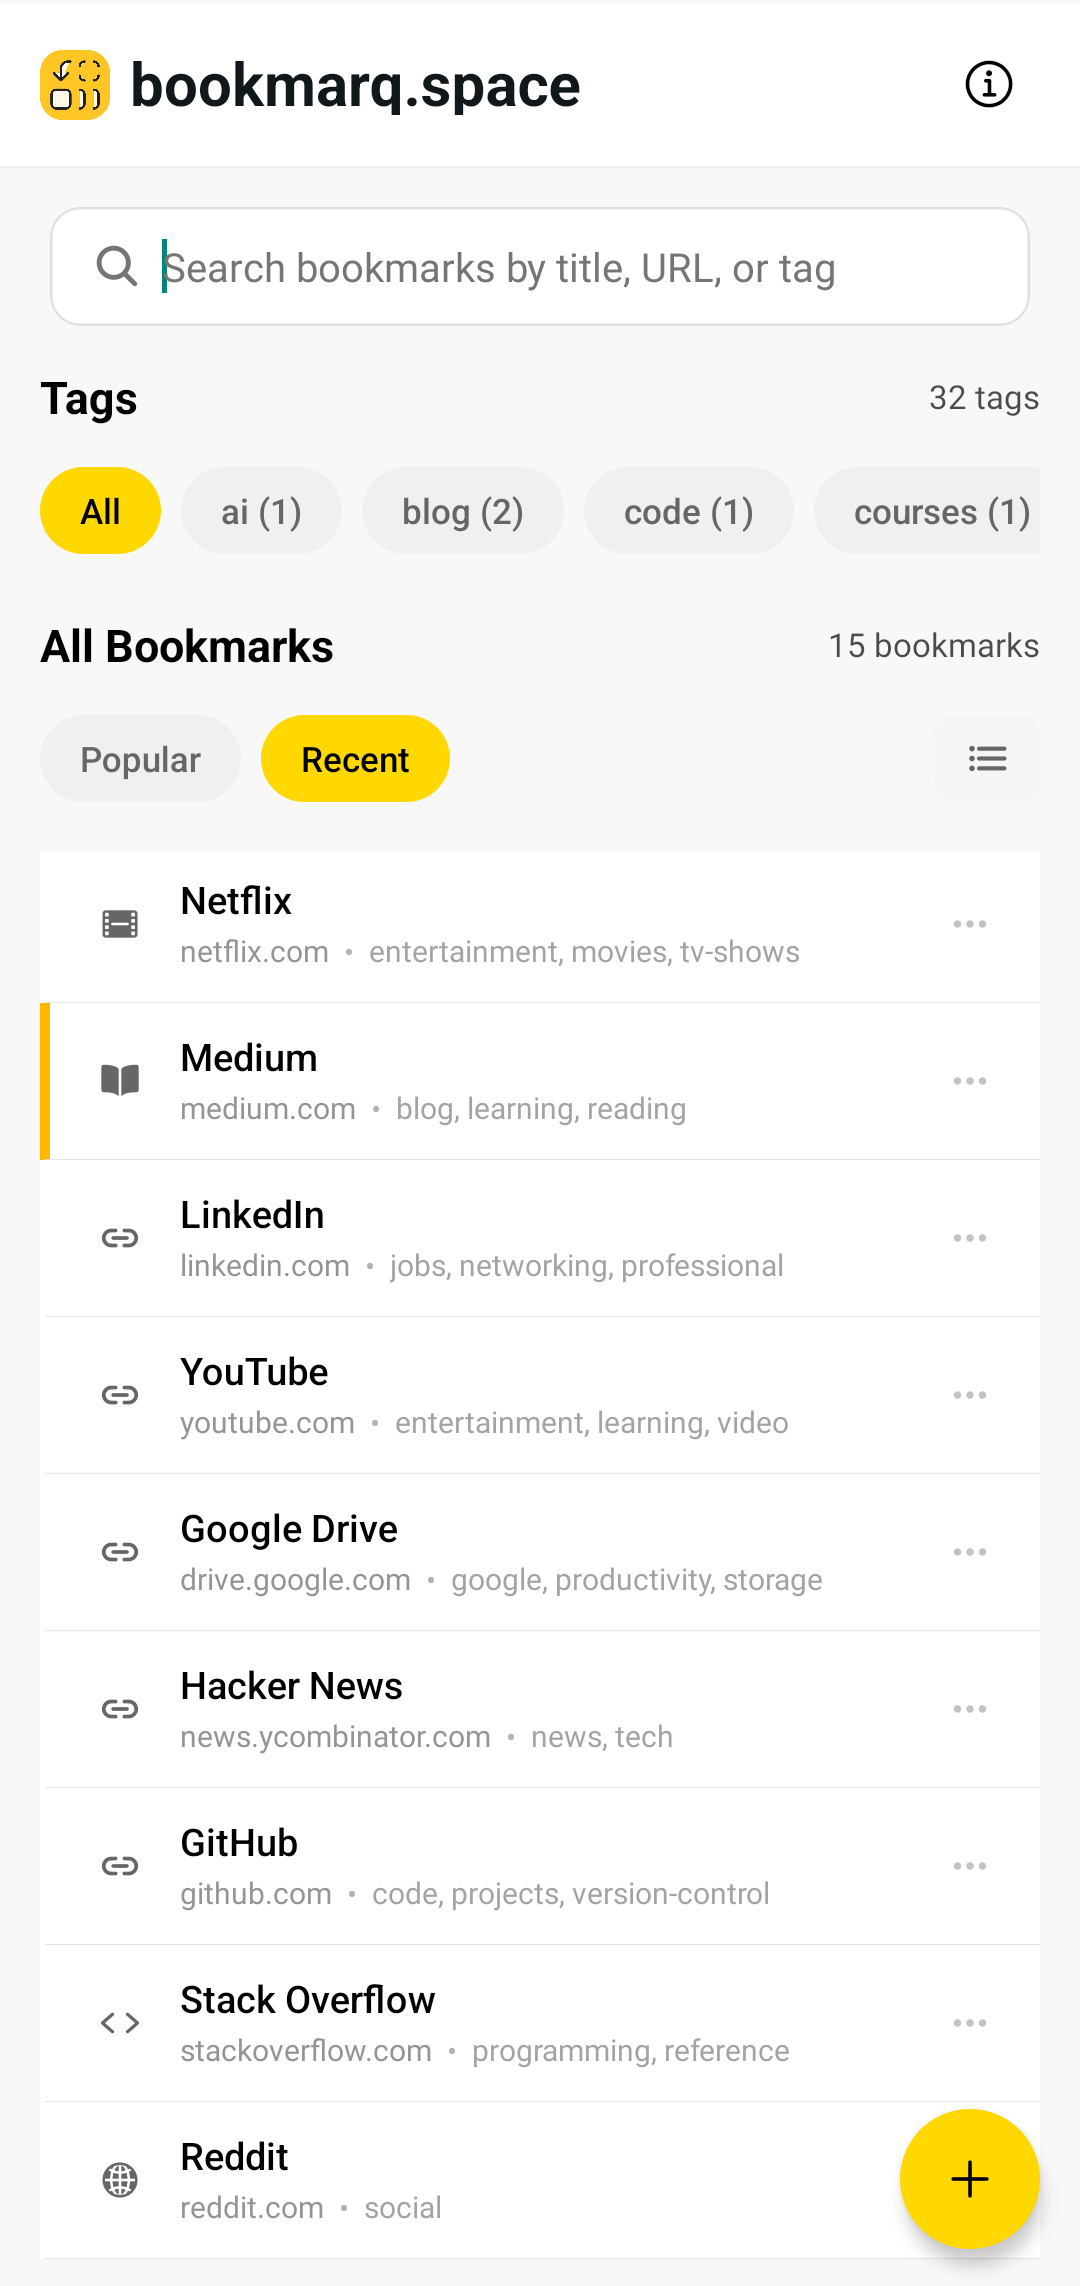Filter by the ai (1) tag
Image resolution: width=1080 pixels, height=2286 pixels.
261,510
